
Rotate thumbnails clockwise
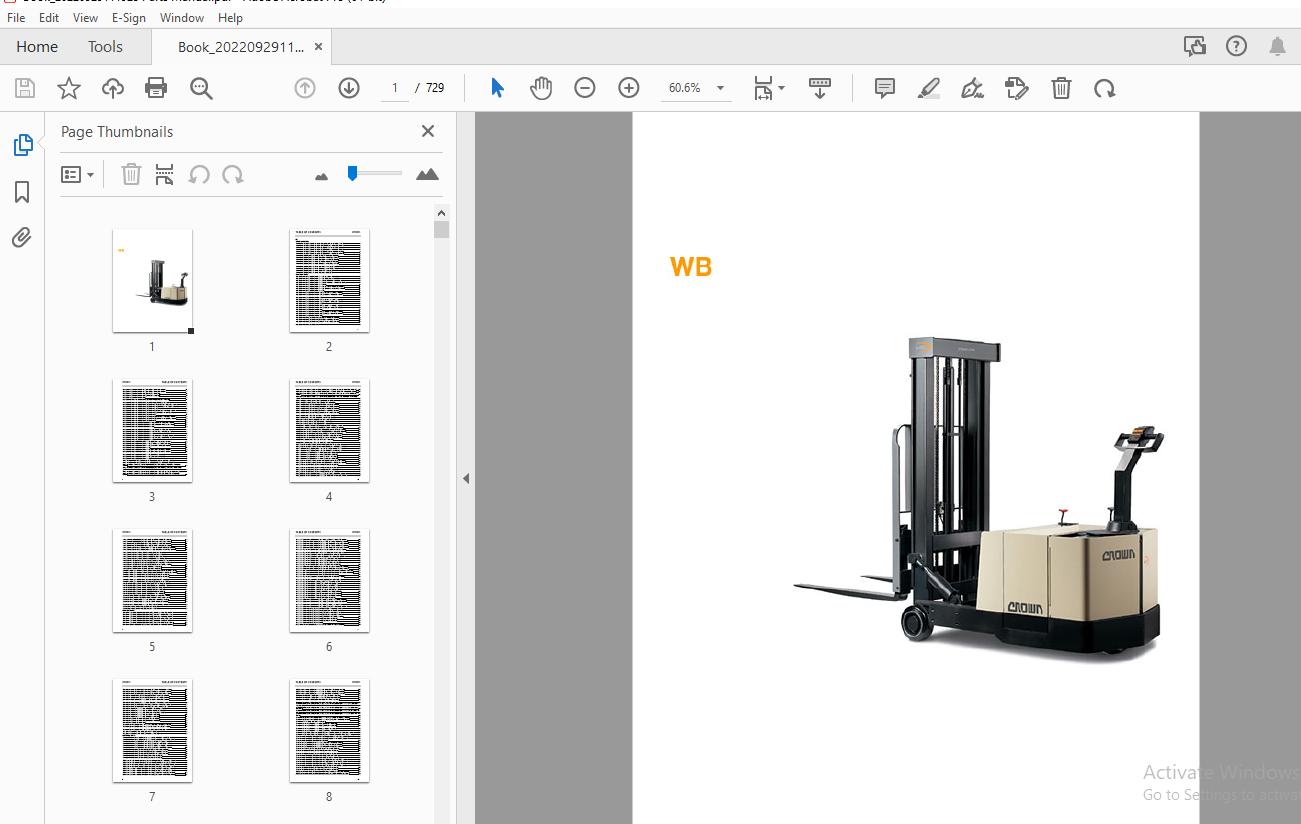tap(233, 175)
